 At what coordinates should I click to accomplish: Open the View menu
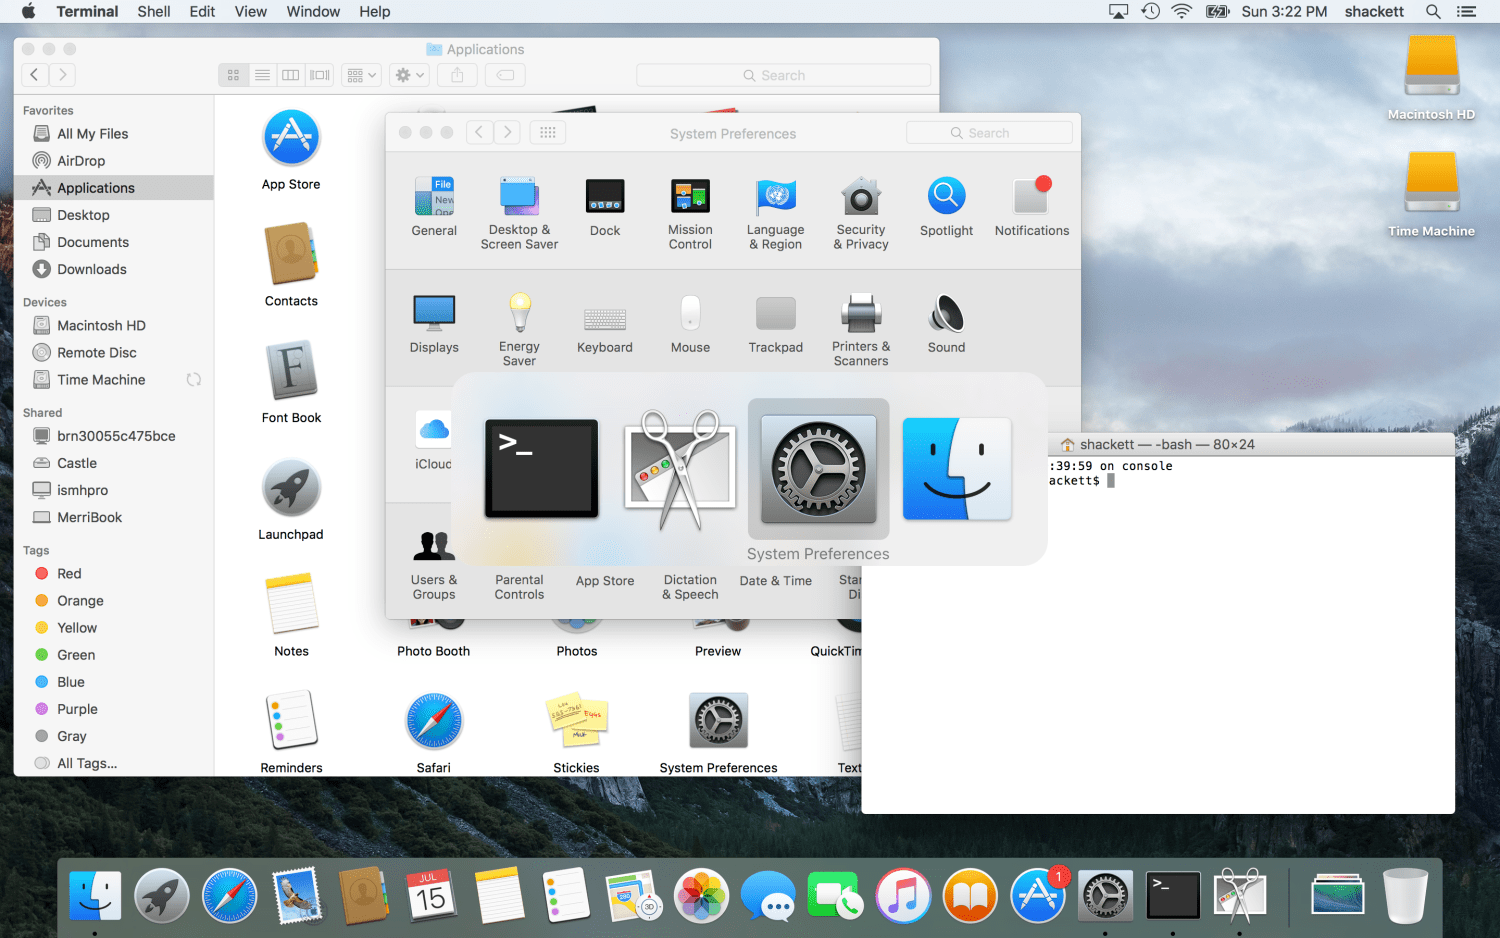point(251,12)
